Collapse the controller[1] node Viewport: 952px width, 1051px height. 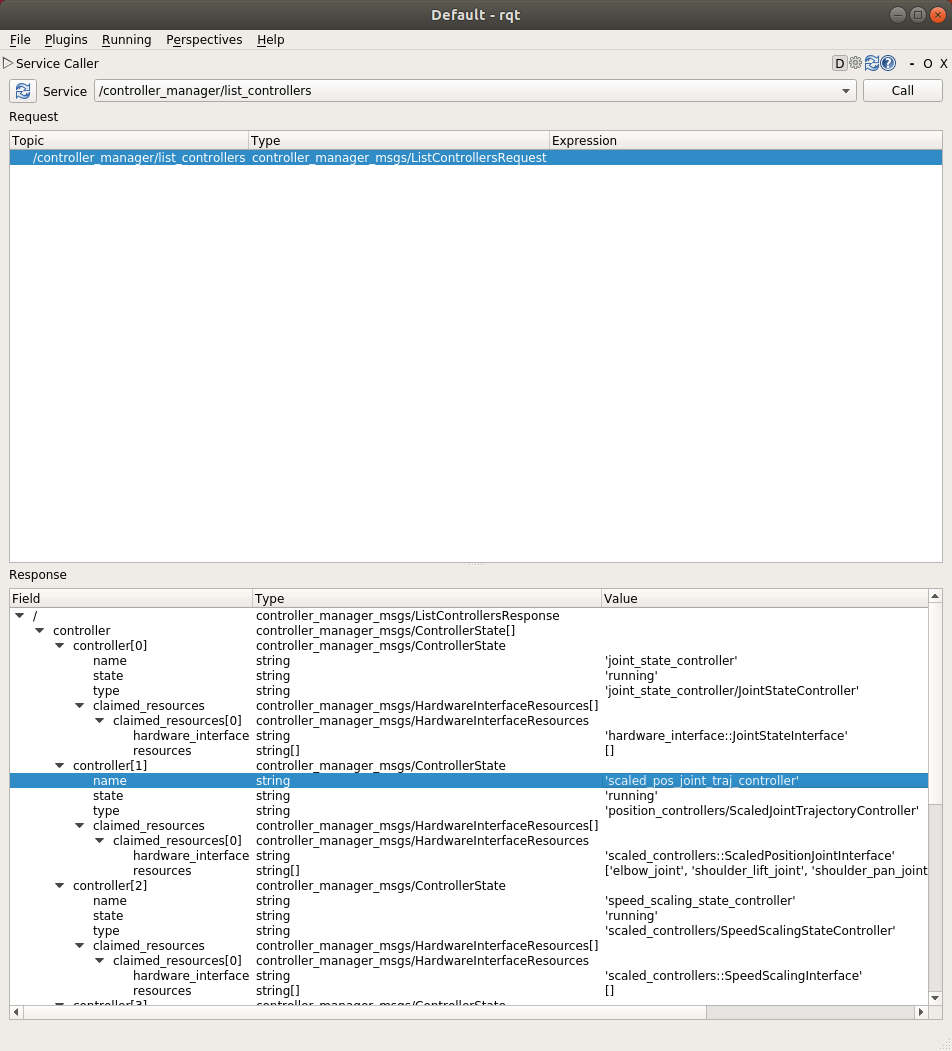click(60, 765)
